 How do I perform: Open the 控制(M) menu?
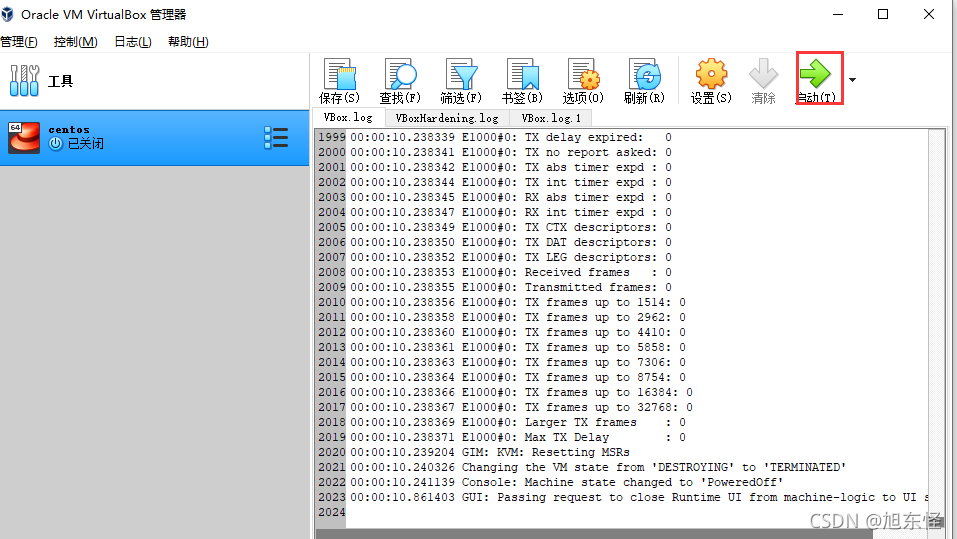[76, 42]
